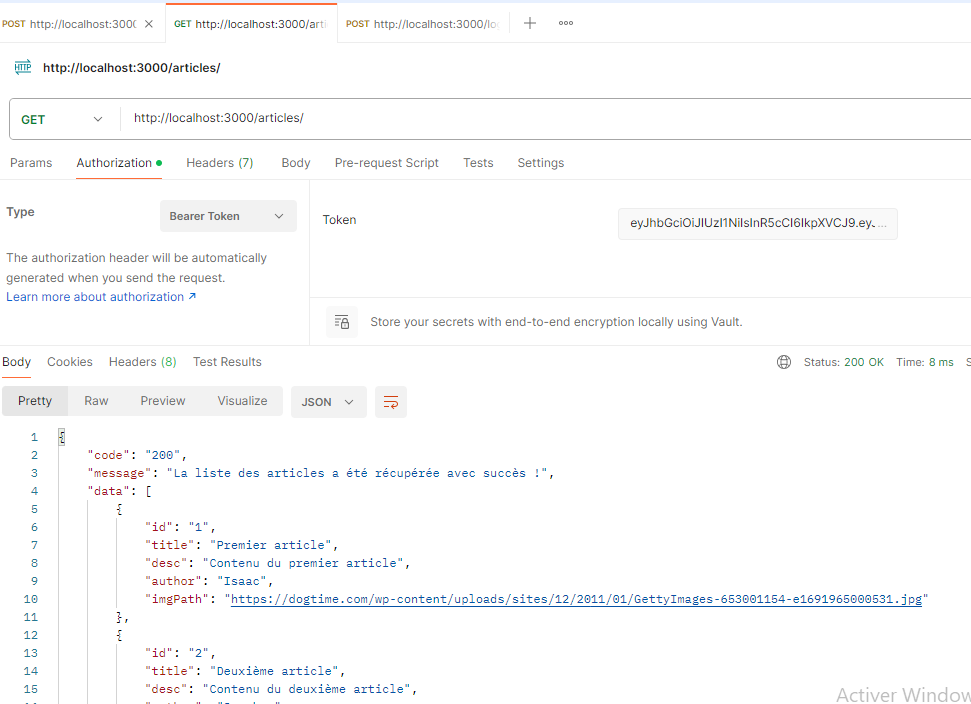The width and height of the screenshot is (971, 704).
Task: Open the Learn more about authorization link
Action: (95, 296)
